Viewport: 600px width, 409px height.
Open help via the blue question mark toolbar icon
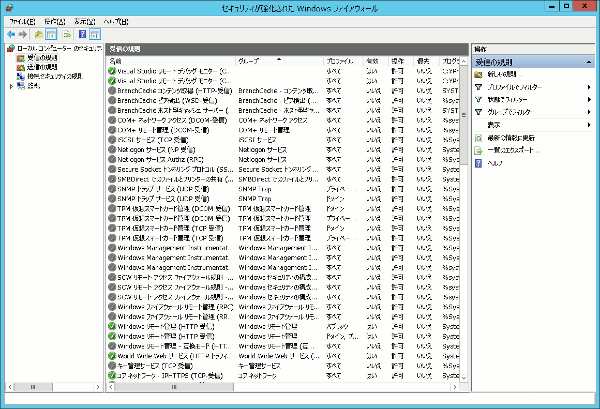click(x=82, y=34)
